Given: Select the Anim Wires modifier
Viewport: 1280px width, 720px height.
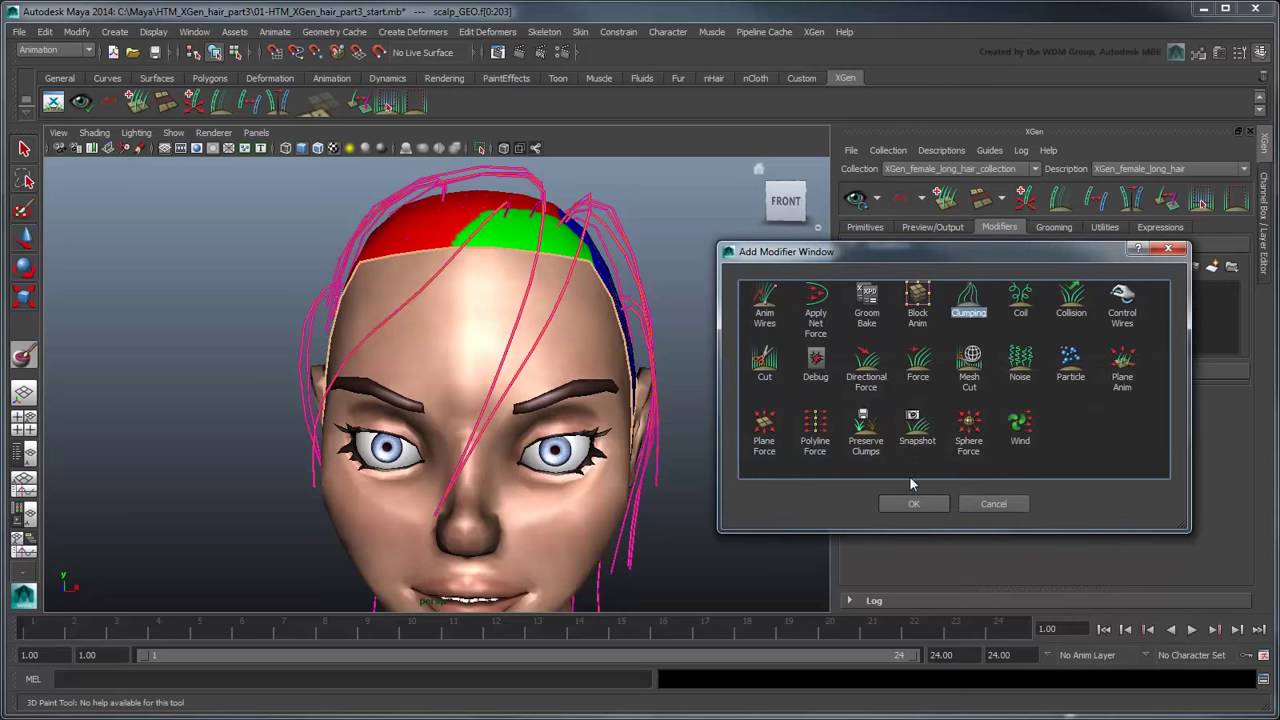Looking at the screenshot, I should point(764,306).
